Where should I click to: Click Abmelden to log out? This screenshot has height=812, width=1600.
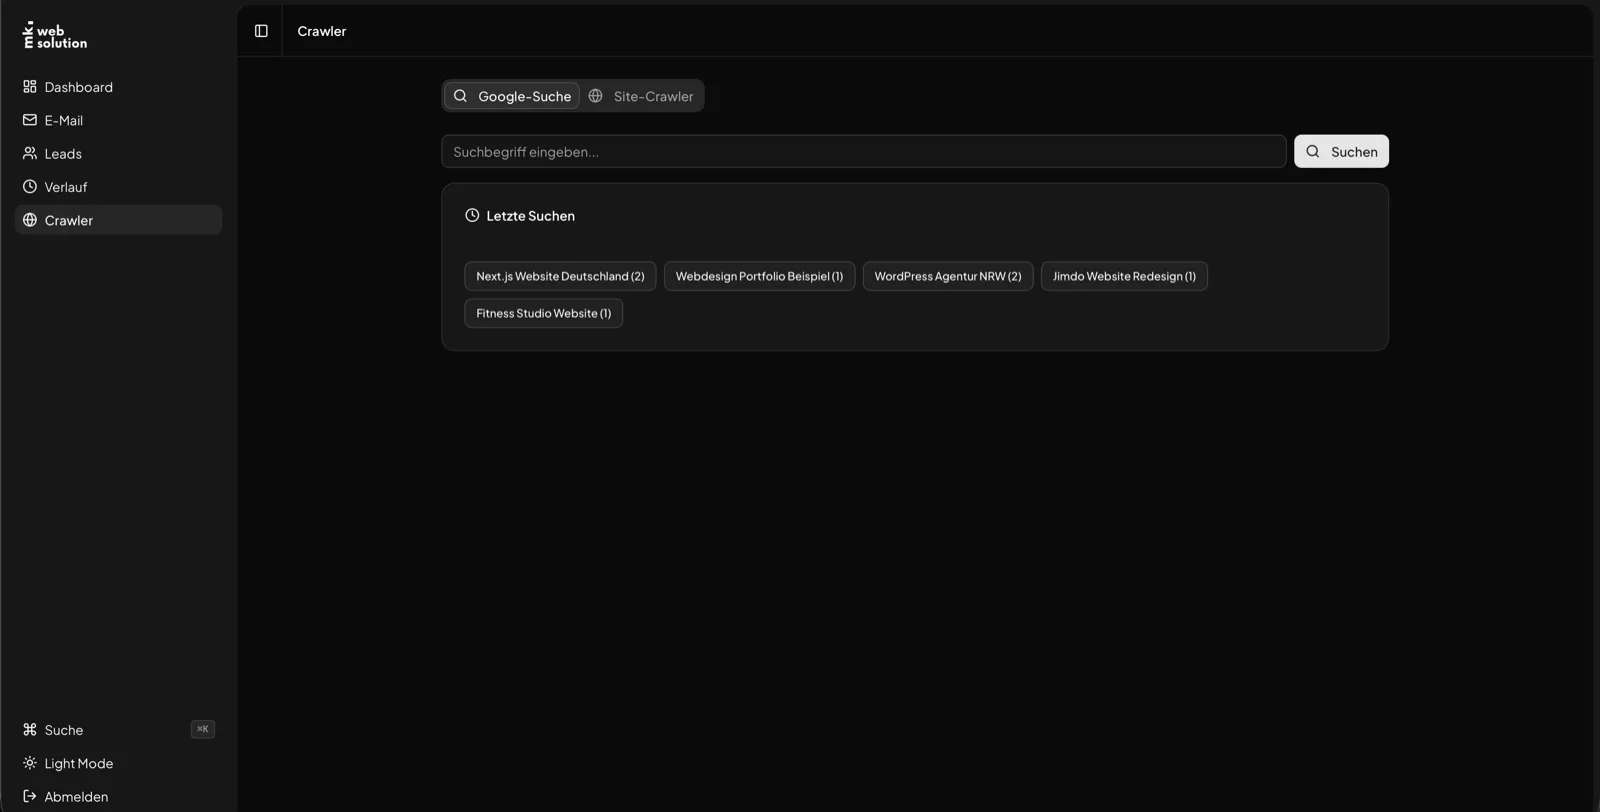click(x=118, y=797)
